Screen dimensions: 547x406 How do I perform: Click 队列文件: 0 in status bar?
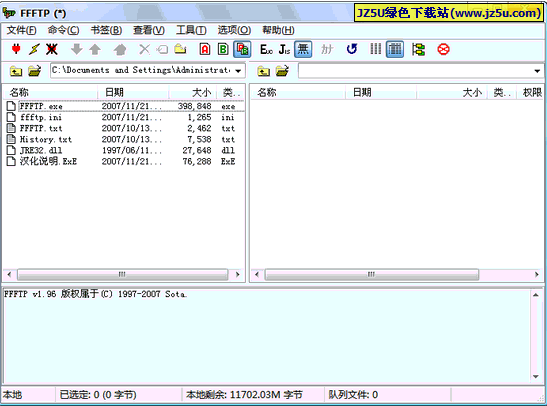click(353, 395)
